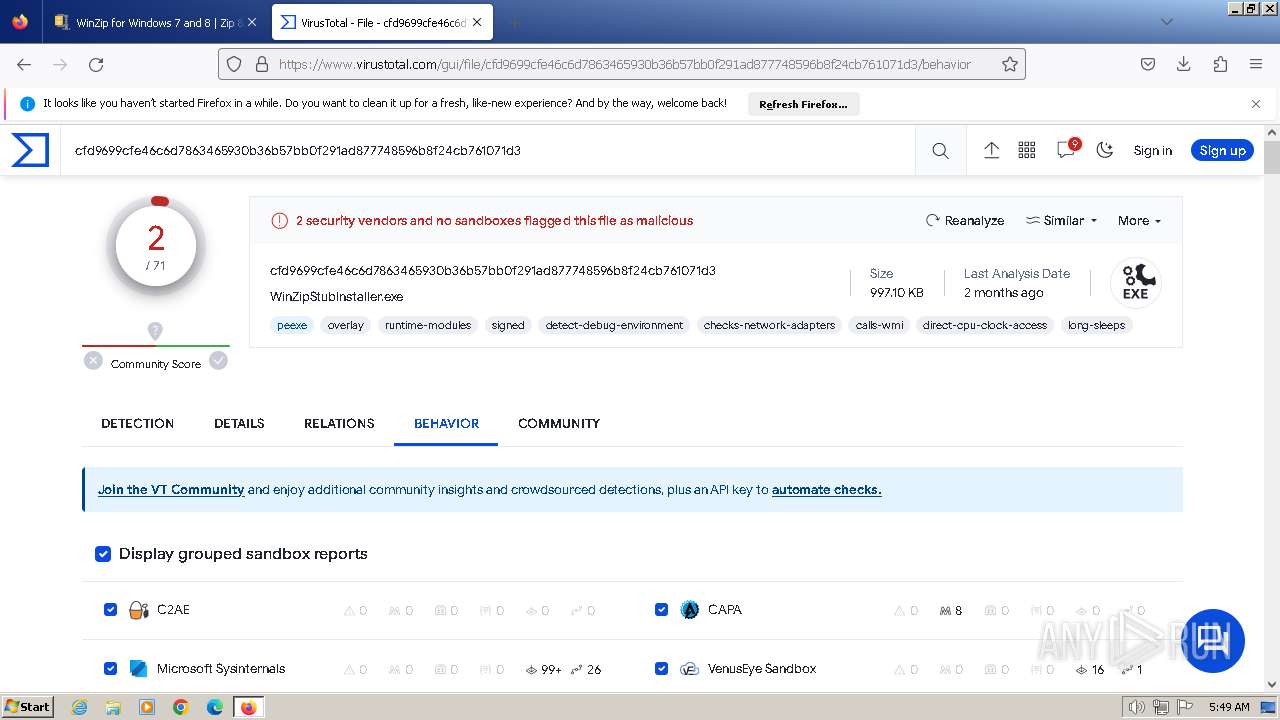This screenshot has width=1280, height=720.
Task: Click the Windows Start button
Action: click(x=28, y=706)
